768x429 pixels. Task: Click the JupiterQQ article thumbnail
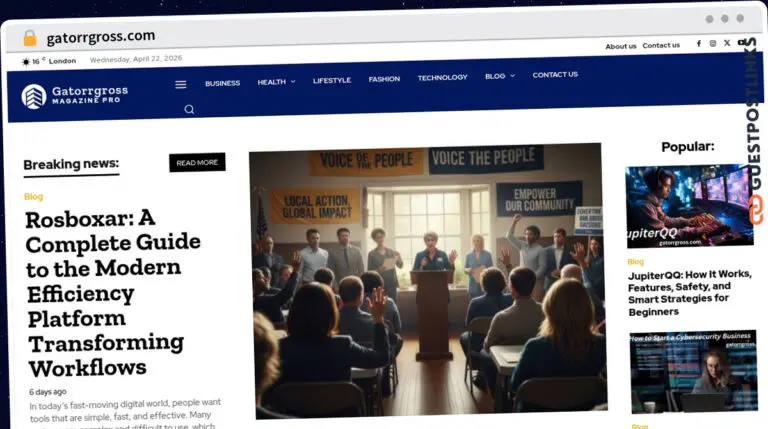click(x=689, y=206)
